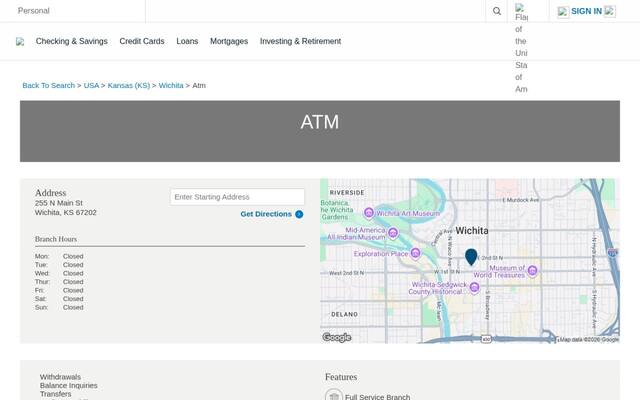Click the address line 255 N Main St
Viewport: 640px width, 400px height.
tap(58, 203)
